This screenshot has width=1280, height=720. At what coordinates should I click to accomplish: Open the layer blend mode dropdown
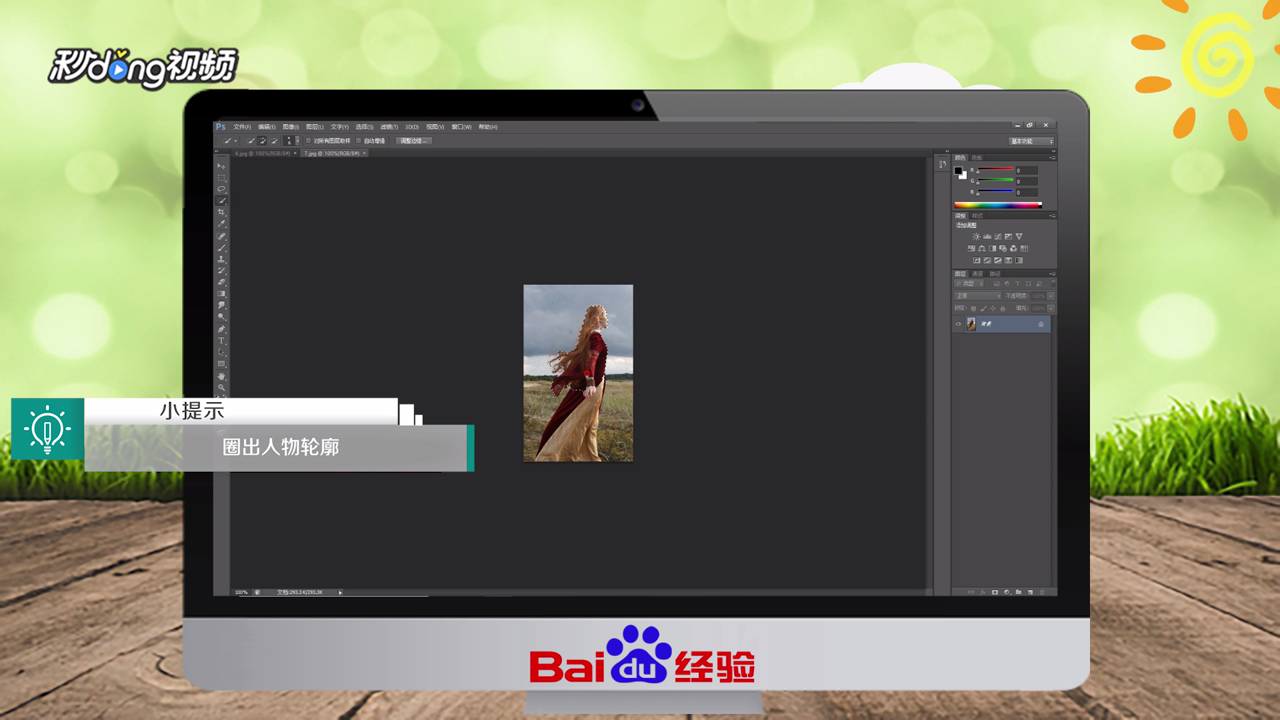[978, 296]
